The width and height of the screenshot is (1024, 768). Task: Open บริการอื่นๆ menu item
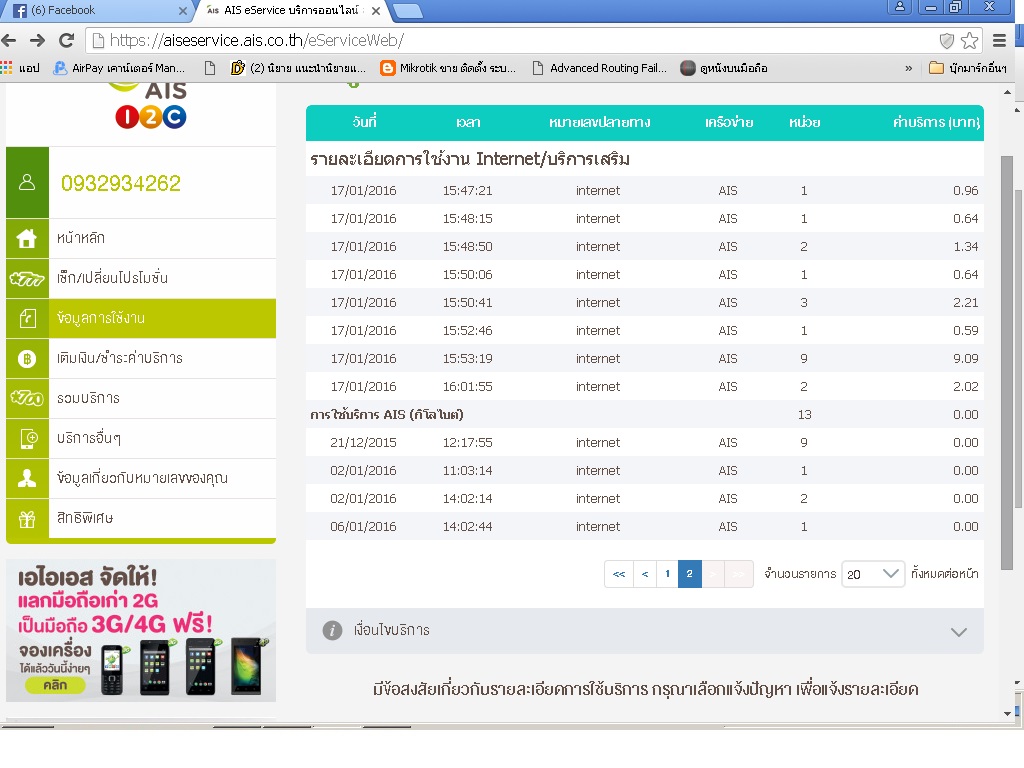(x=141, y=438)
